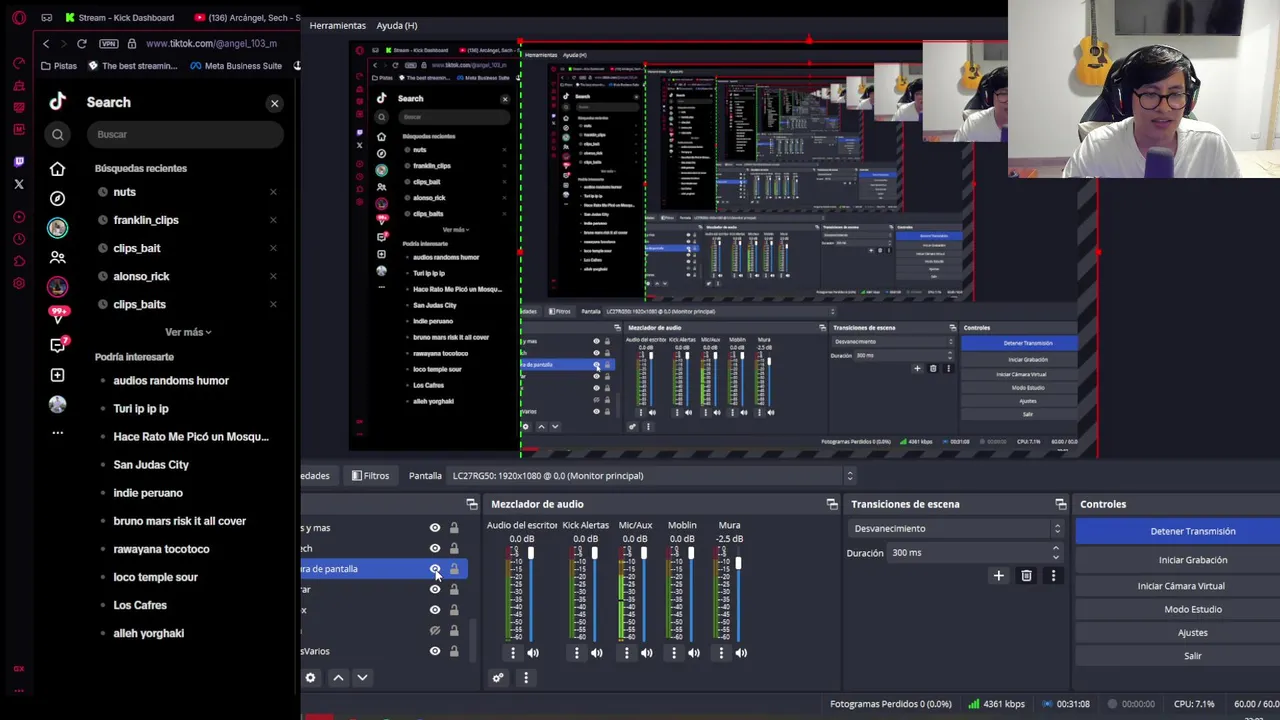Image resolution: width=1280 pixels, height=720 pixels.
Task: Move selected OBS source down
Action: [x=362, y=678]
